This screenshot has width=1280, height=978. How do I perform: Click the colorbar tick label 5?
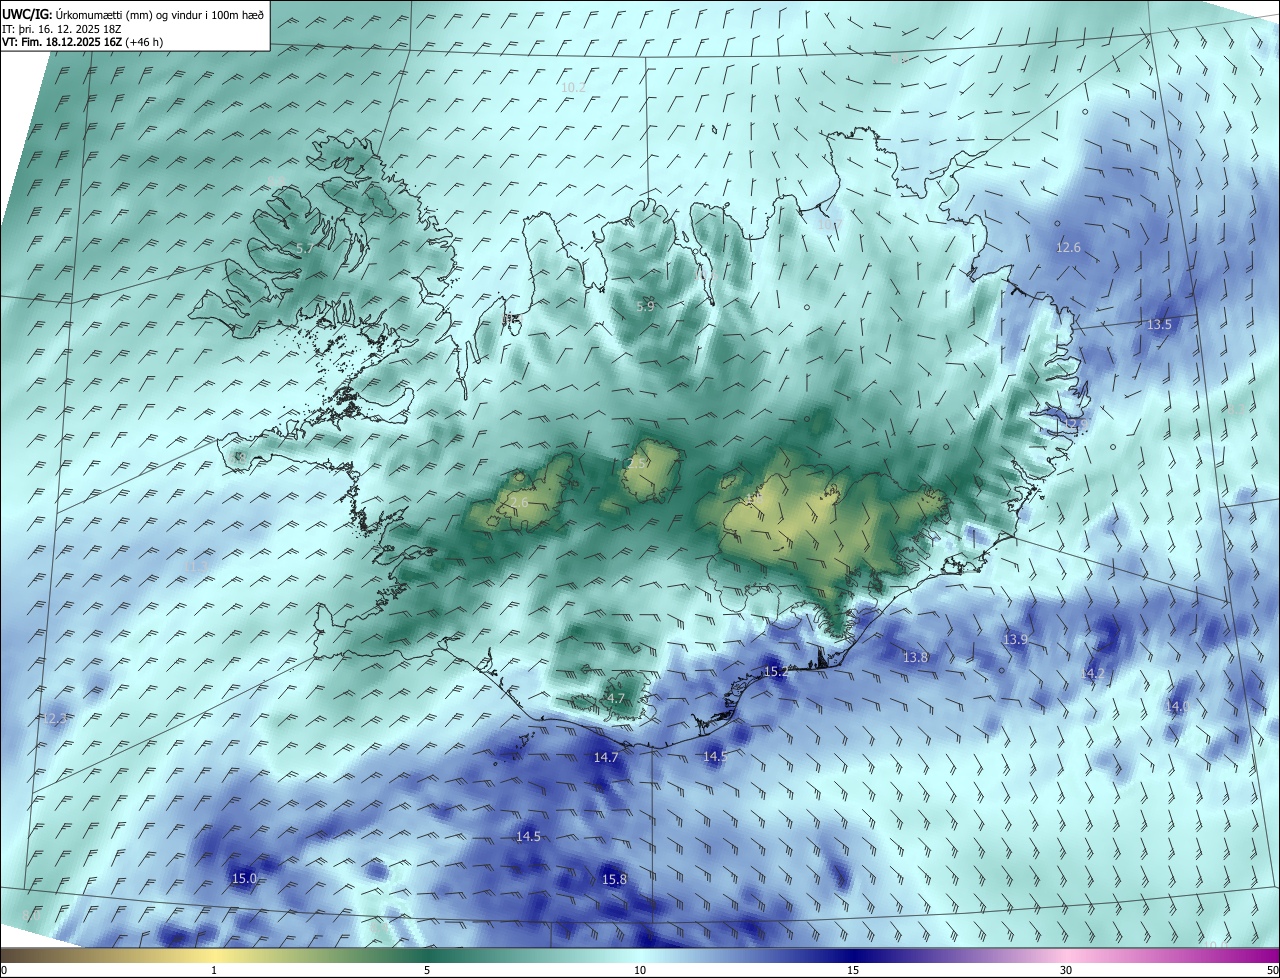click(427, 970)
